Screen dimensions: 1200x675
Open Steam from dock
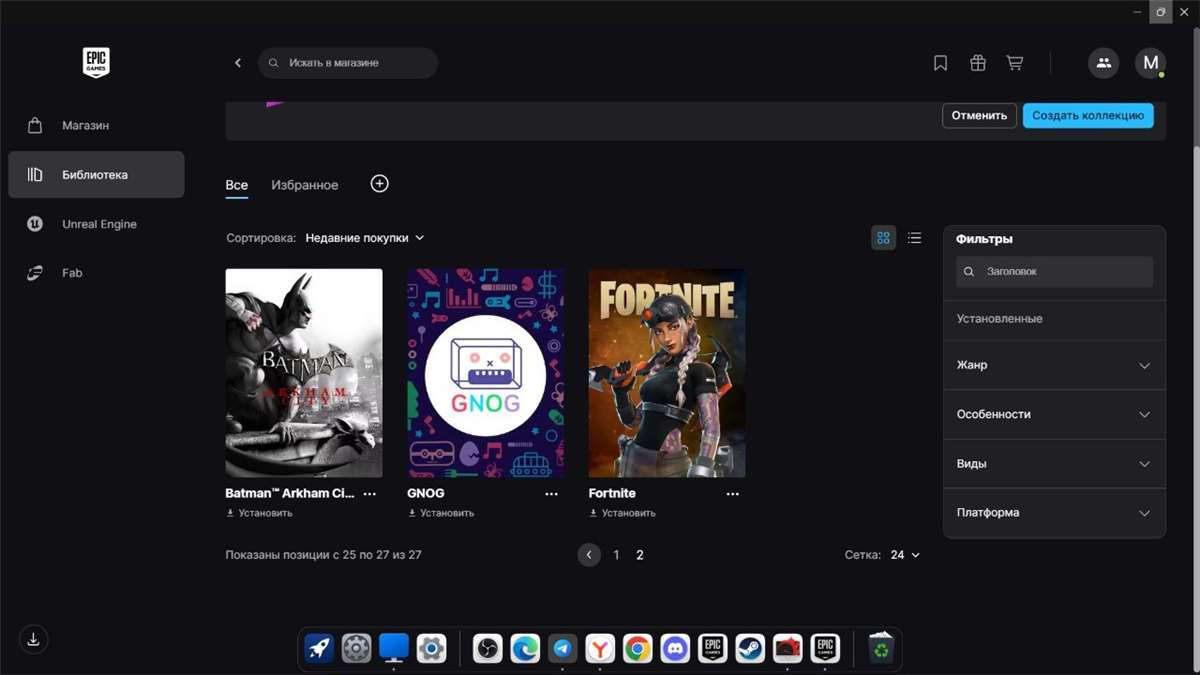[x=750, y=649]
